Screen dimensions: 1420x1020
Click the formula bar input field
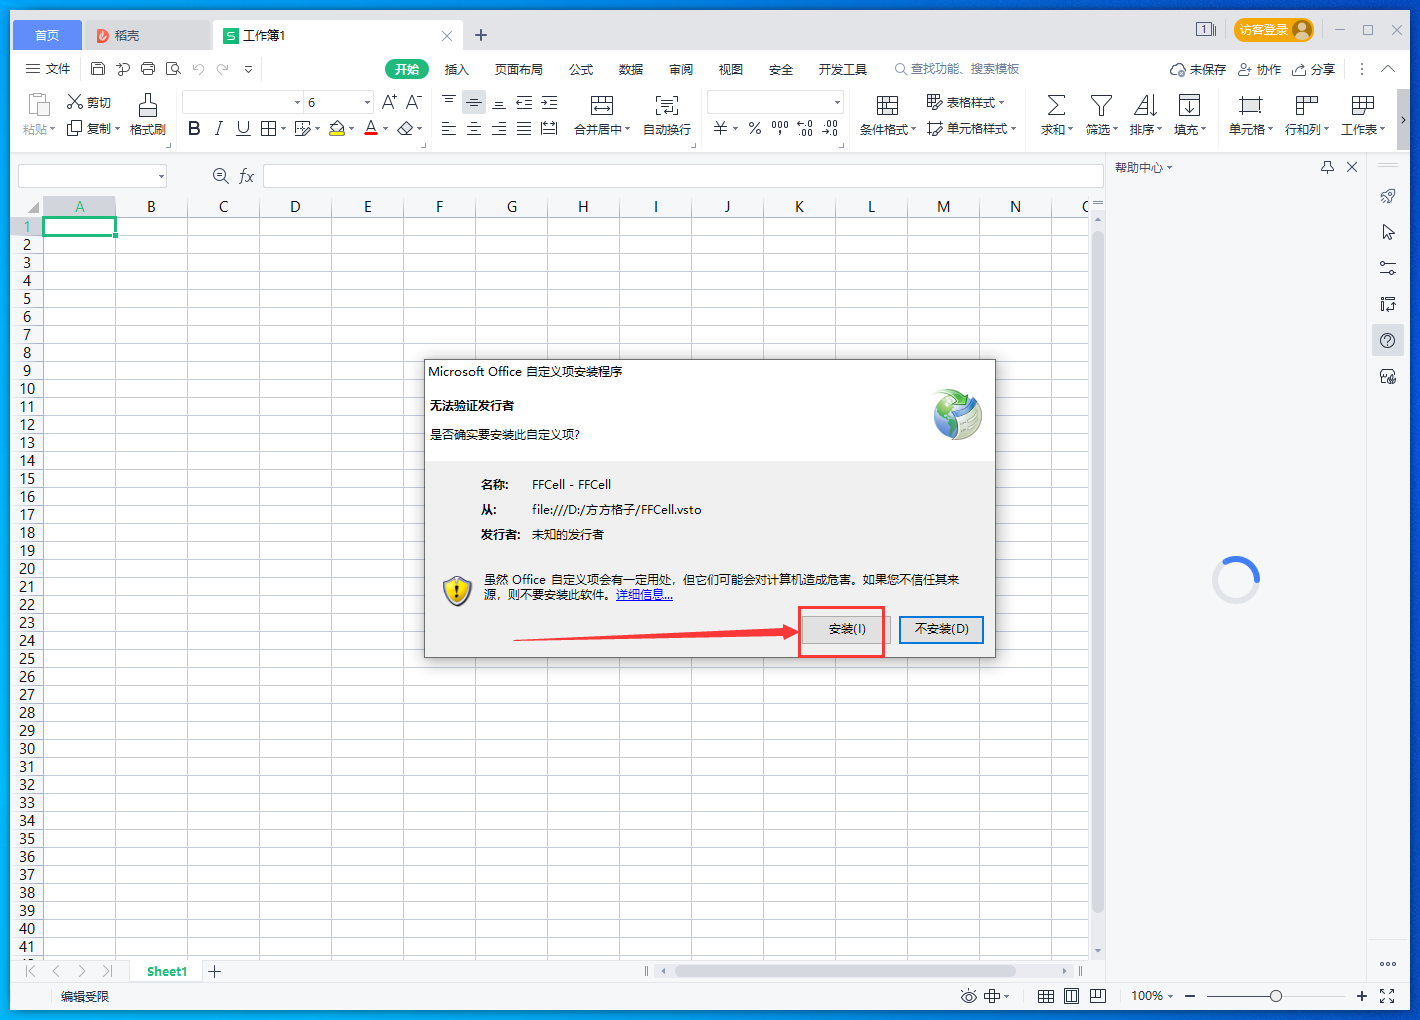(x=683, y=176)
